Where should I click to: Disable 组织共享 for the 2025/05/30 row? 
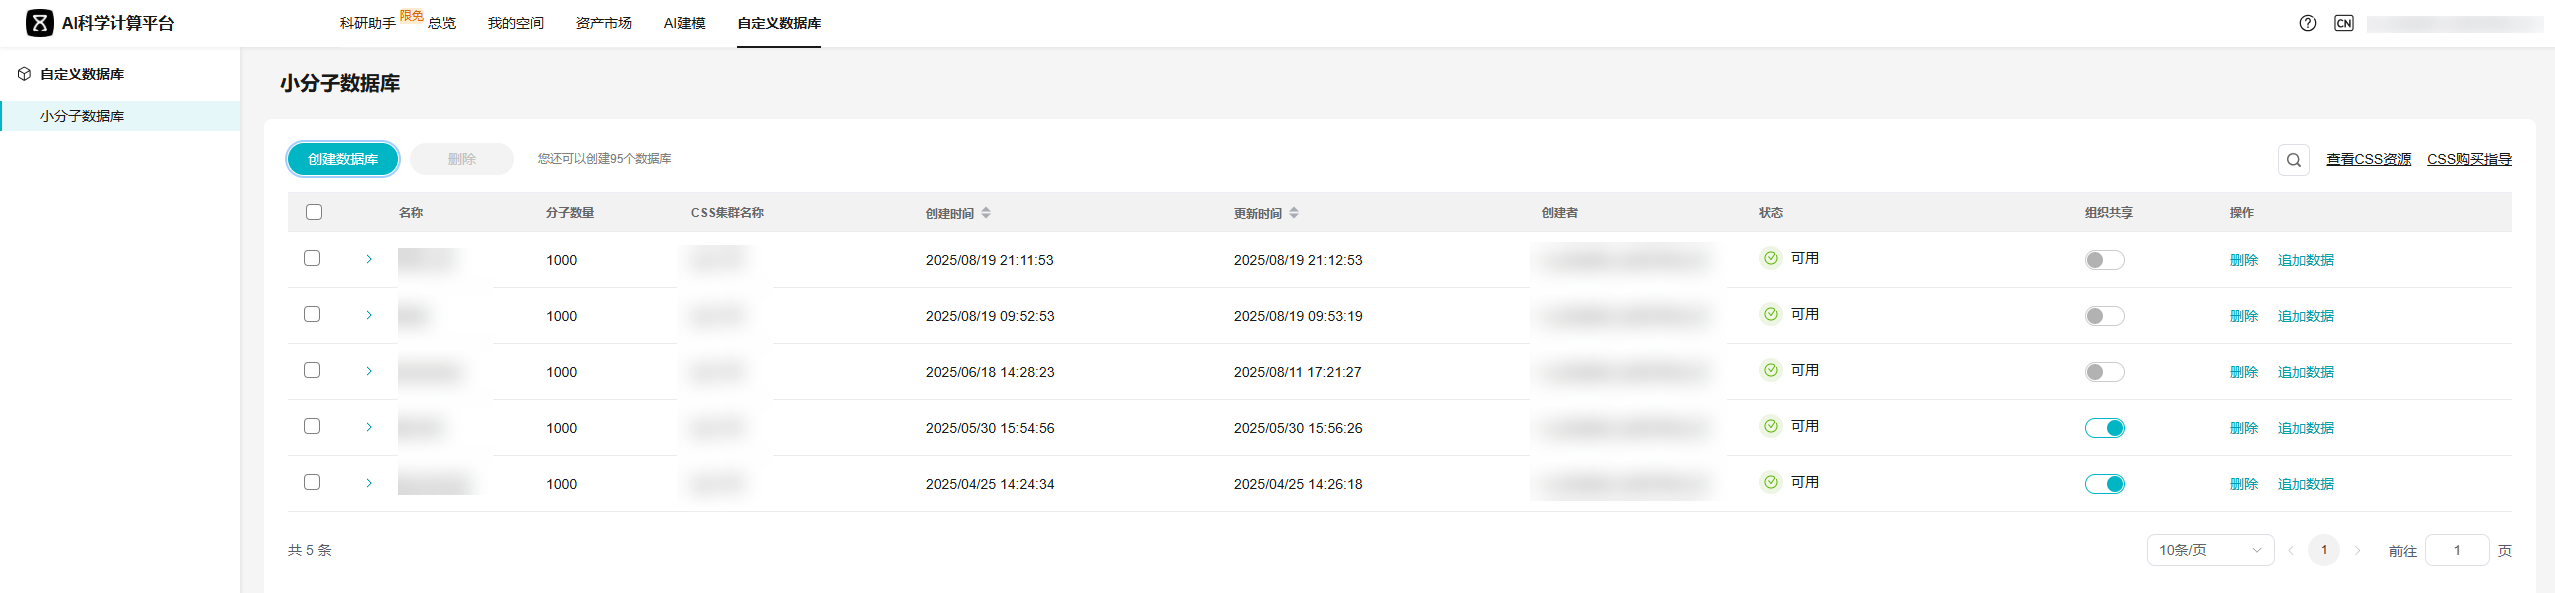pyautogui.click(x=2104, y=428)
